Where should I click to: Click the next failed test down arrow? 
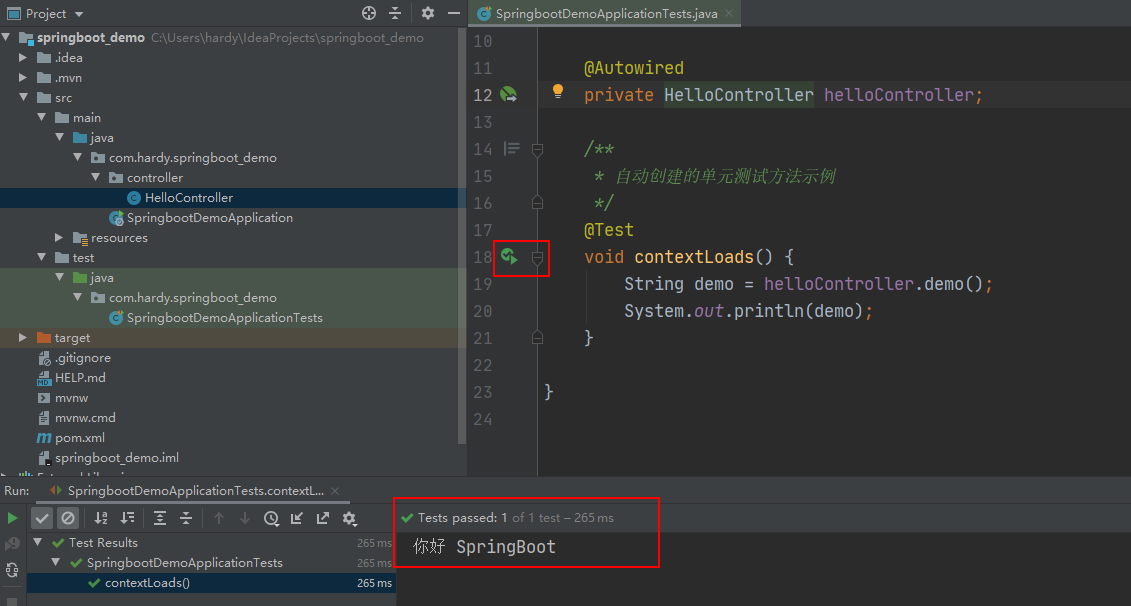pos(245,518)
